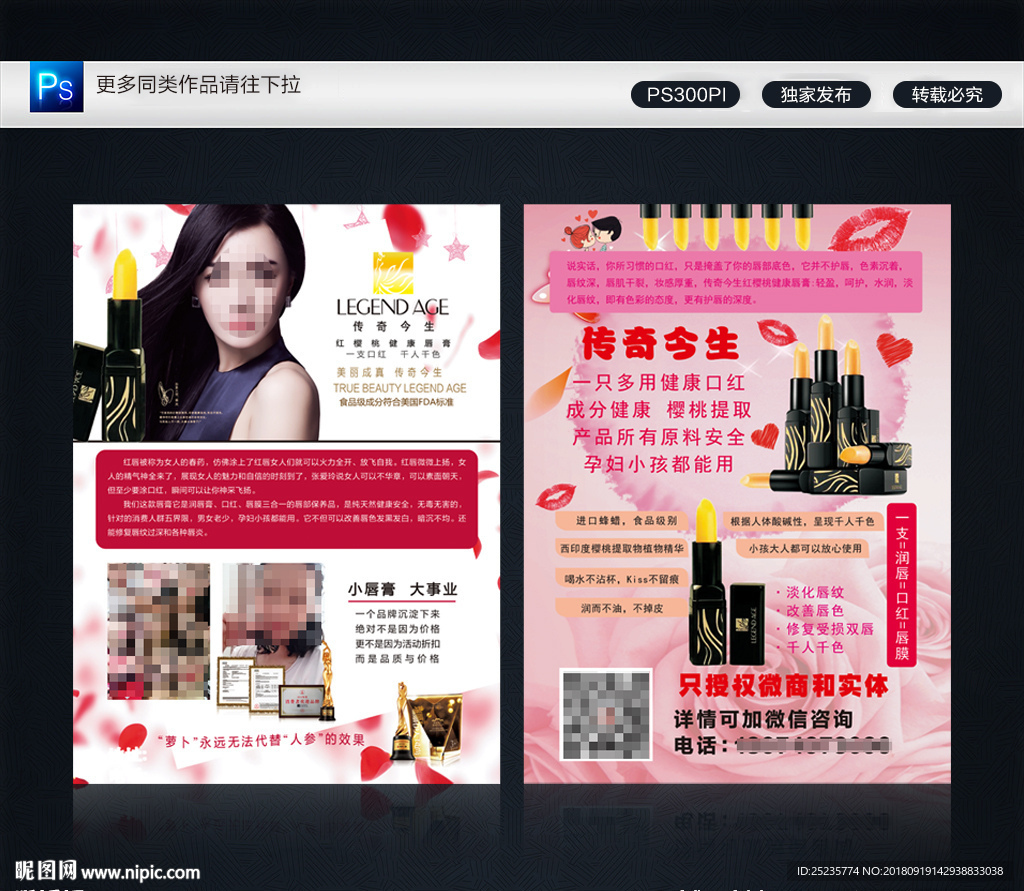Viewport: 1024px width, 891px height.
Task: Click the 喝水不沾杯，Kiss不留痕 label
Action: 622,579
